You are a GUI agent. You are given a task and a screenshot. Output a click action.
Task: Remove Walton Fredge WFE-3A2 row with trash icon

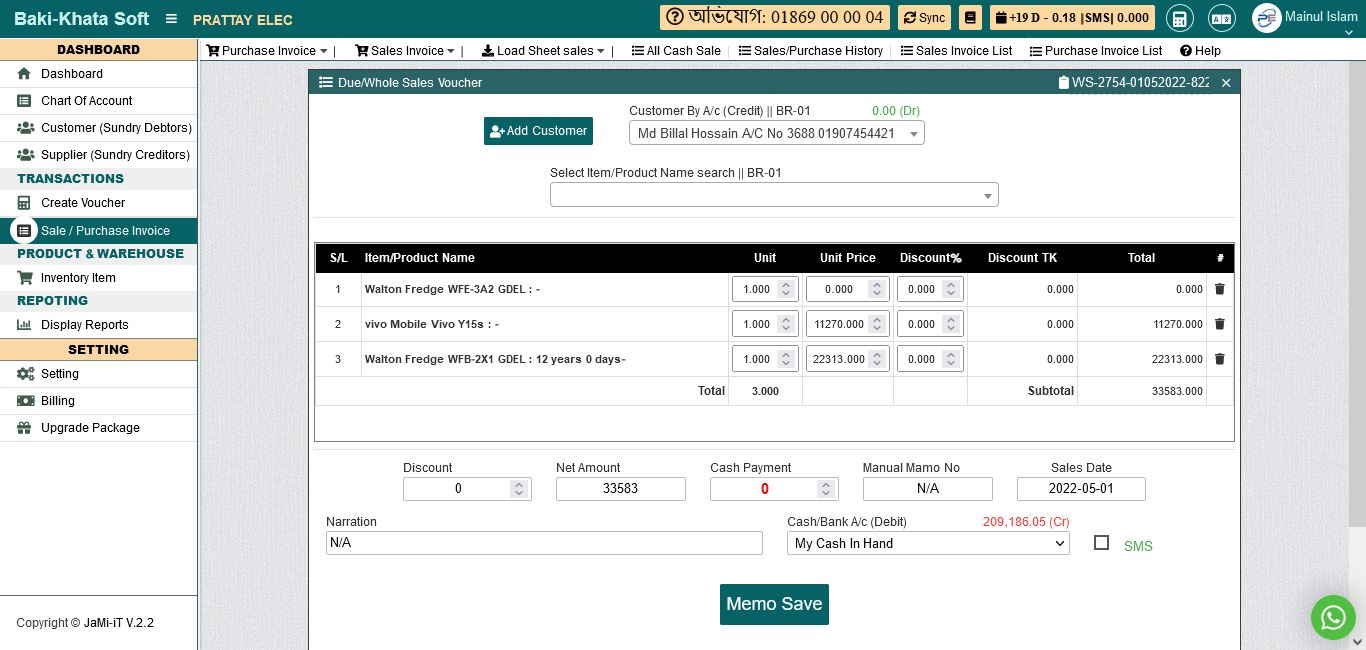click(x=1219, y=289)
